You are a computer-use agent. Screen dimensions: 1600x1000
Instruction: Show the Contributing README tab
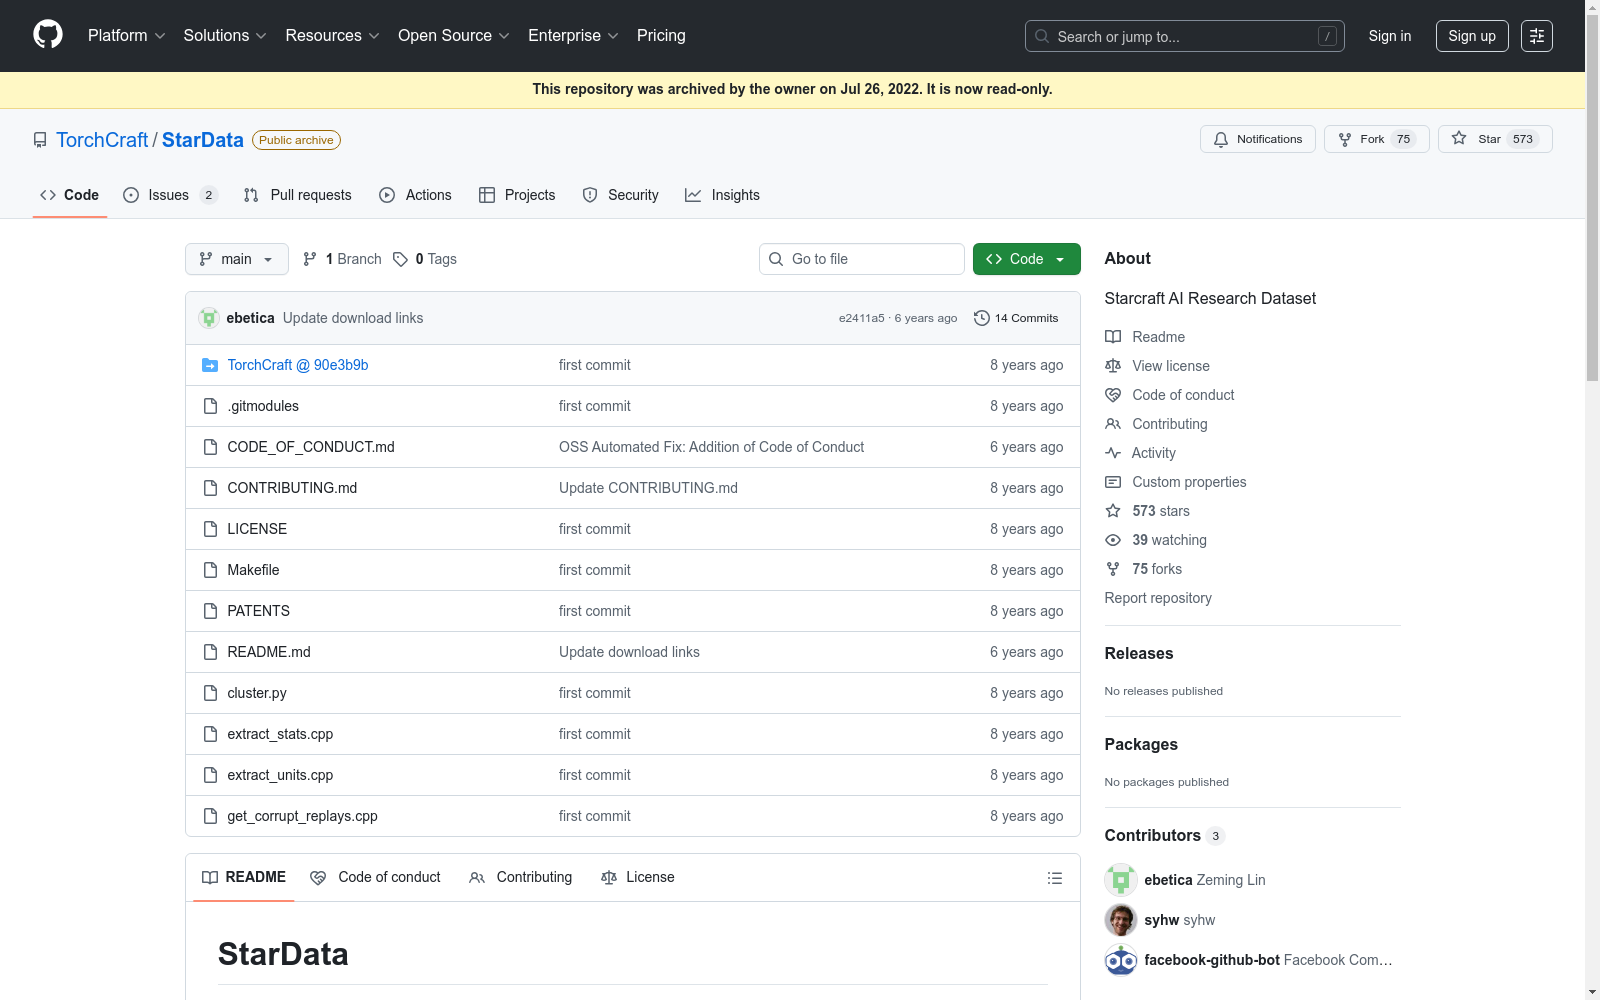tap(521, 877)
